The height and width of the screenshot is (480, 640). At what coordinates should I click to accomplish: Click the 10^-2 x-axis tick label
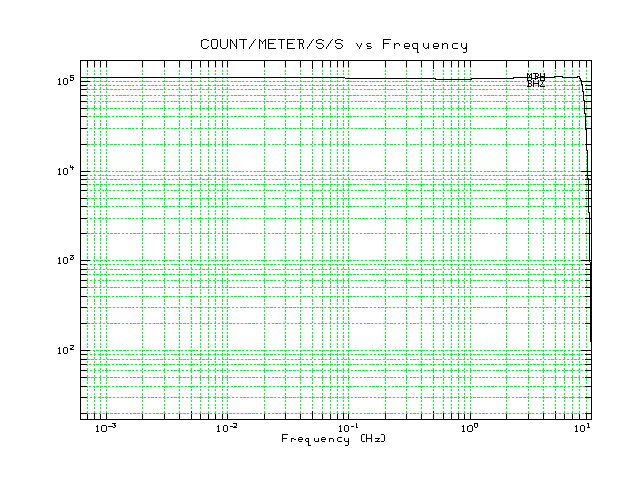227,428
